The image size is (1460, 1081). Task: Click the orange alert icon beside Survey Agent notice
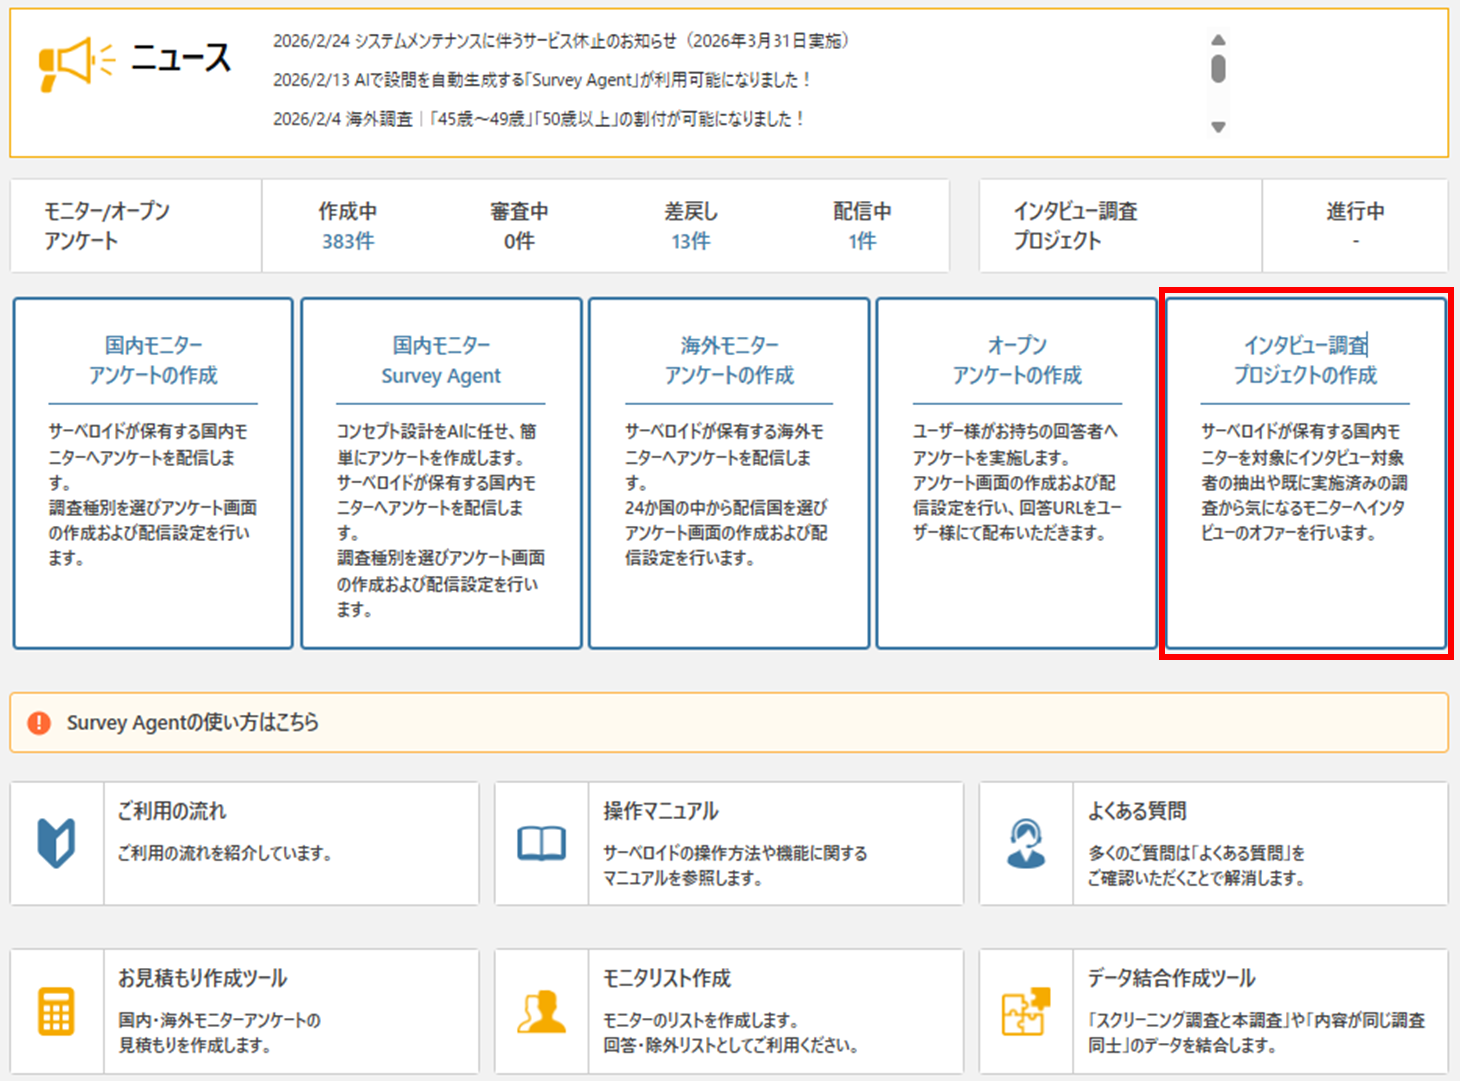point(39,722)
